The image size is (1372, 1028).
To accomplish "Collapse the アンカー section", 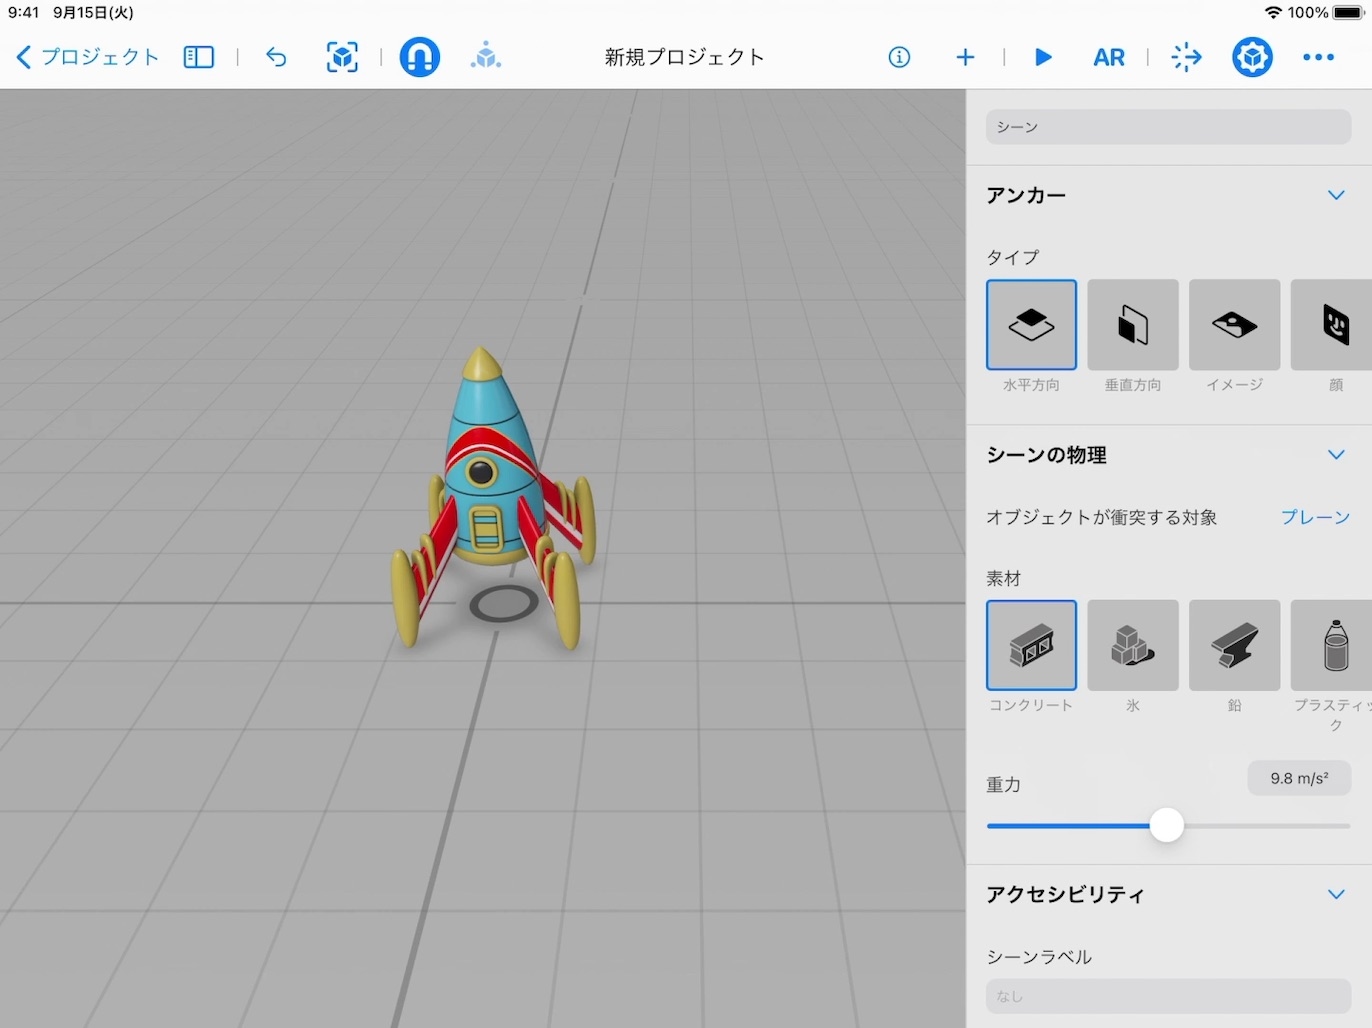I will click(1336, 195).
